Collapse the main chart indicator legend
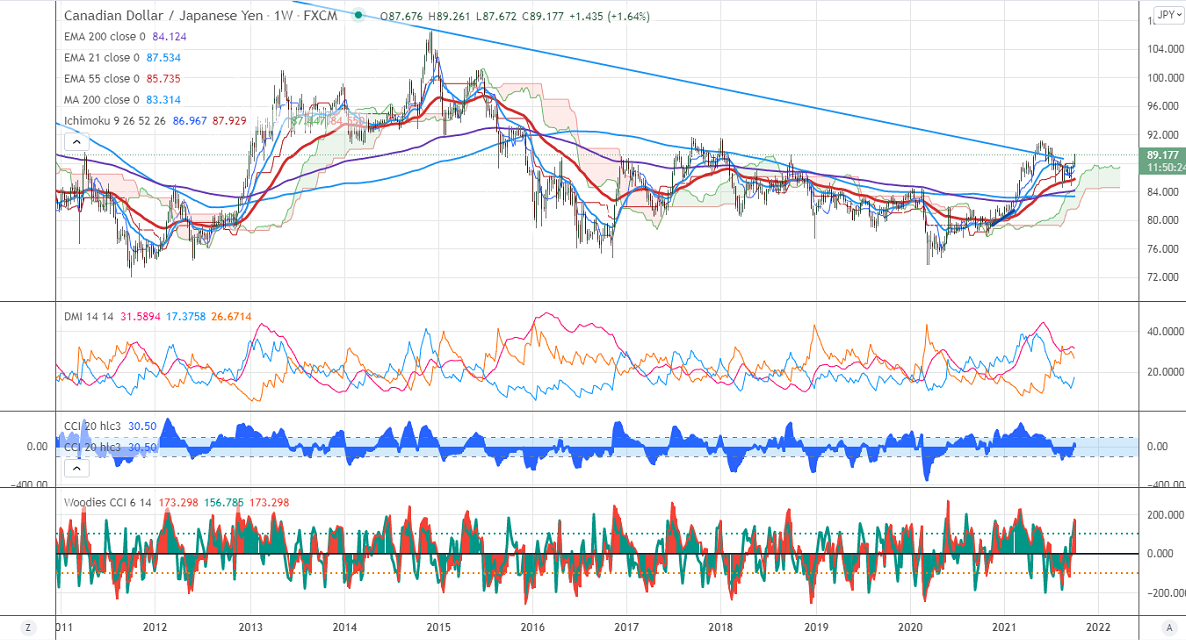Viewport: 1186px width, 640px height. (x=76, y=141)
